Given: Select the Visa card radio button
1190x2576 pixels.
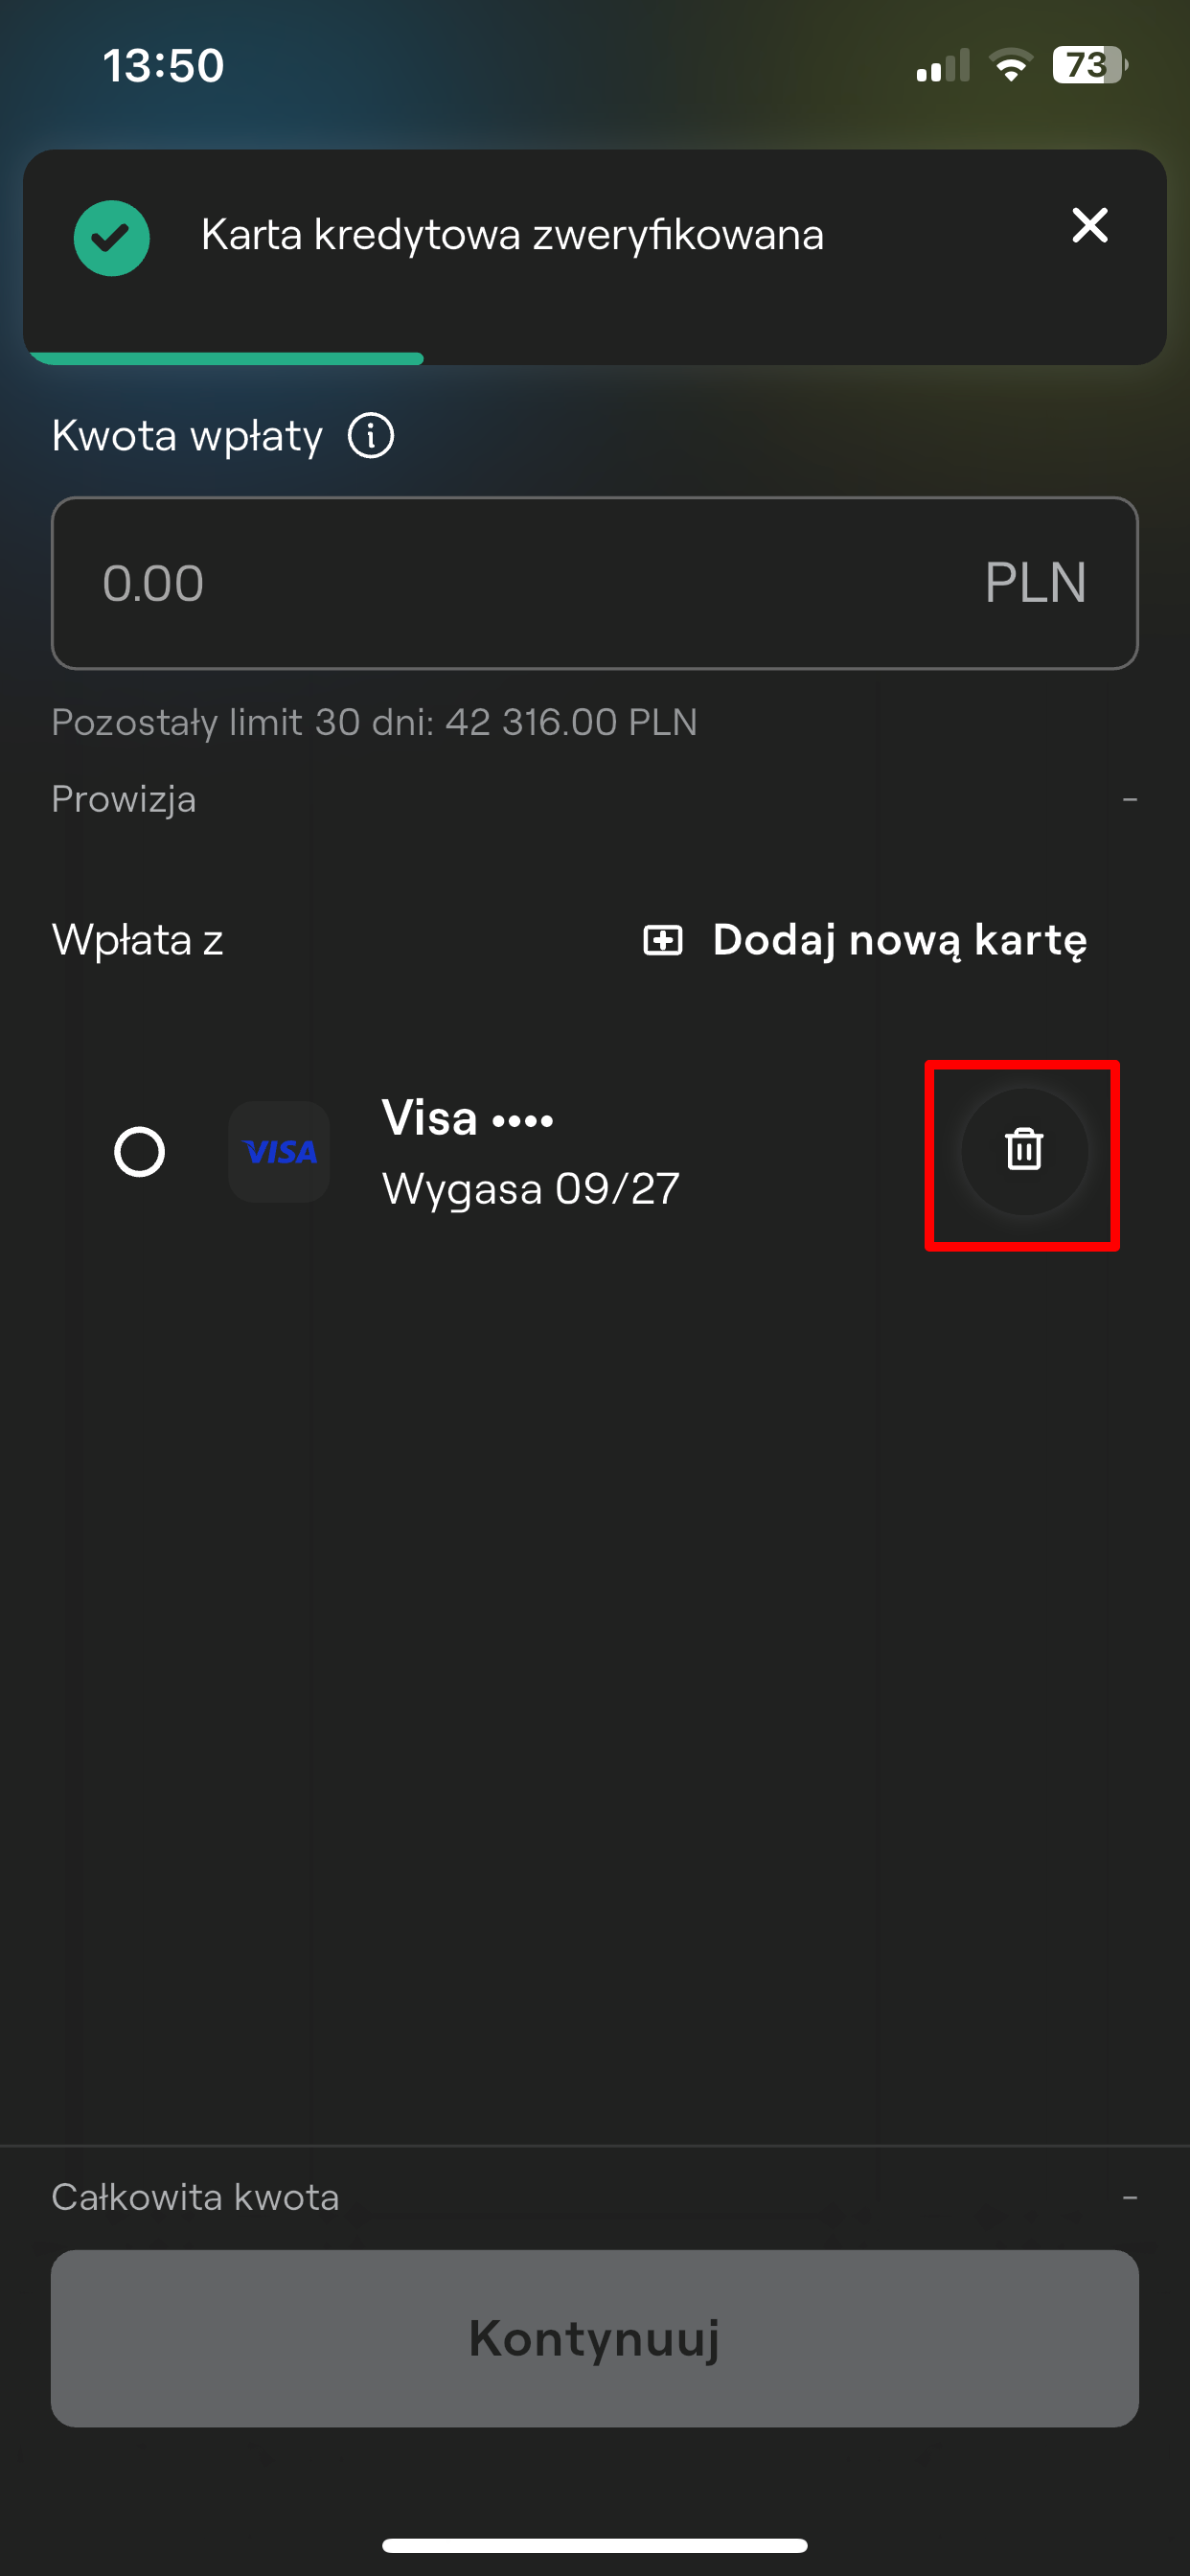Looking at the screenshot, I should click(x=140, y=1152).
